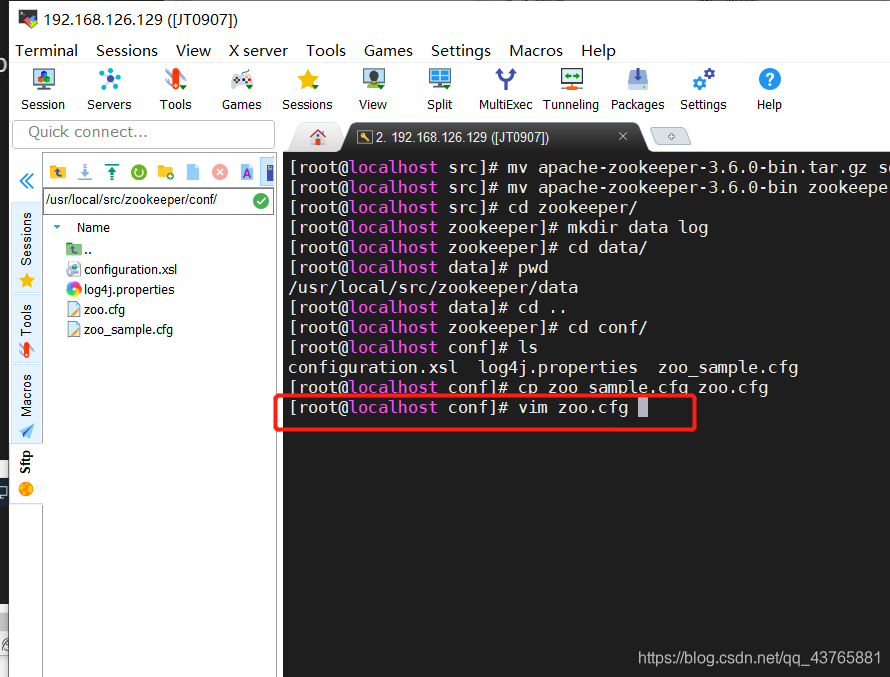Open the Games toolbar icon
890x677 pixels.
[241, 90]
